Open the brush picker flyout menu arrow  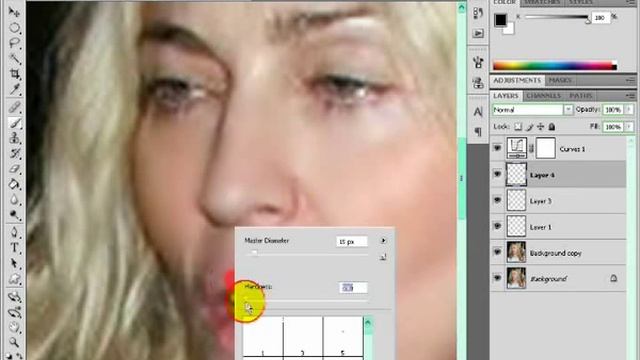click(383, 241)
